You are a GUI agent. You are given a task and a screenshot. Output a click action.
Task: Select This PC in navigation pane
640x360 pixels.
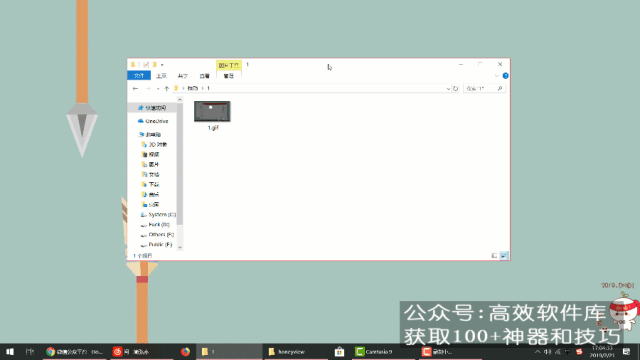(150, 134)
